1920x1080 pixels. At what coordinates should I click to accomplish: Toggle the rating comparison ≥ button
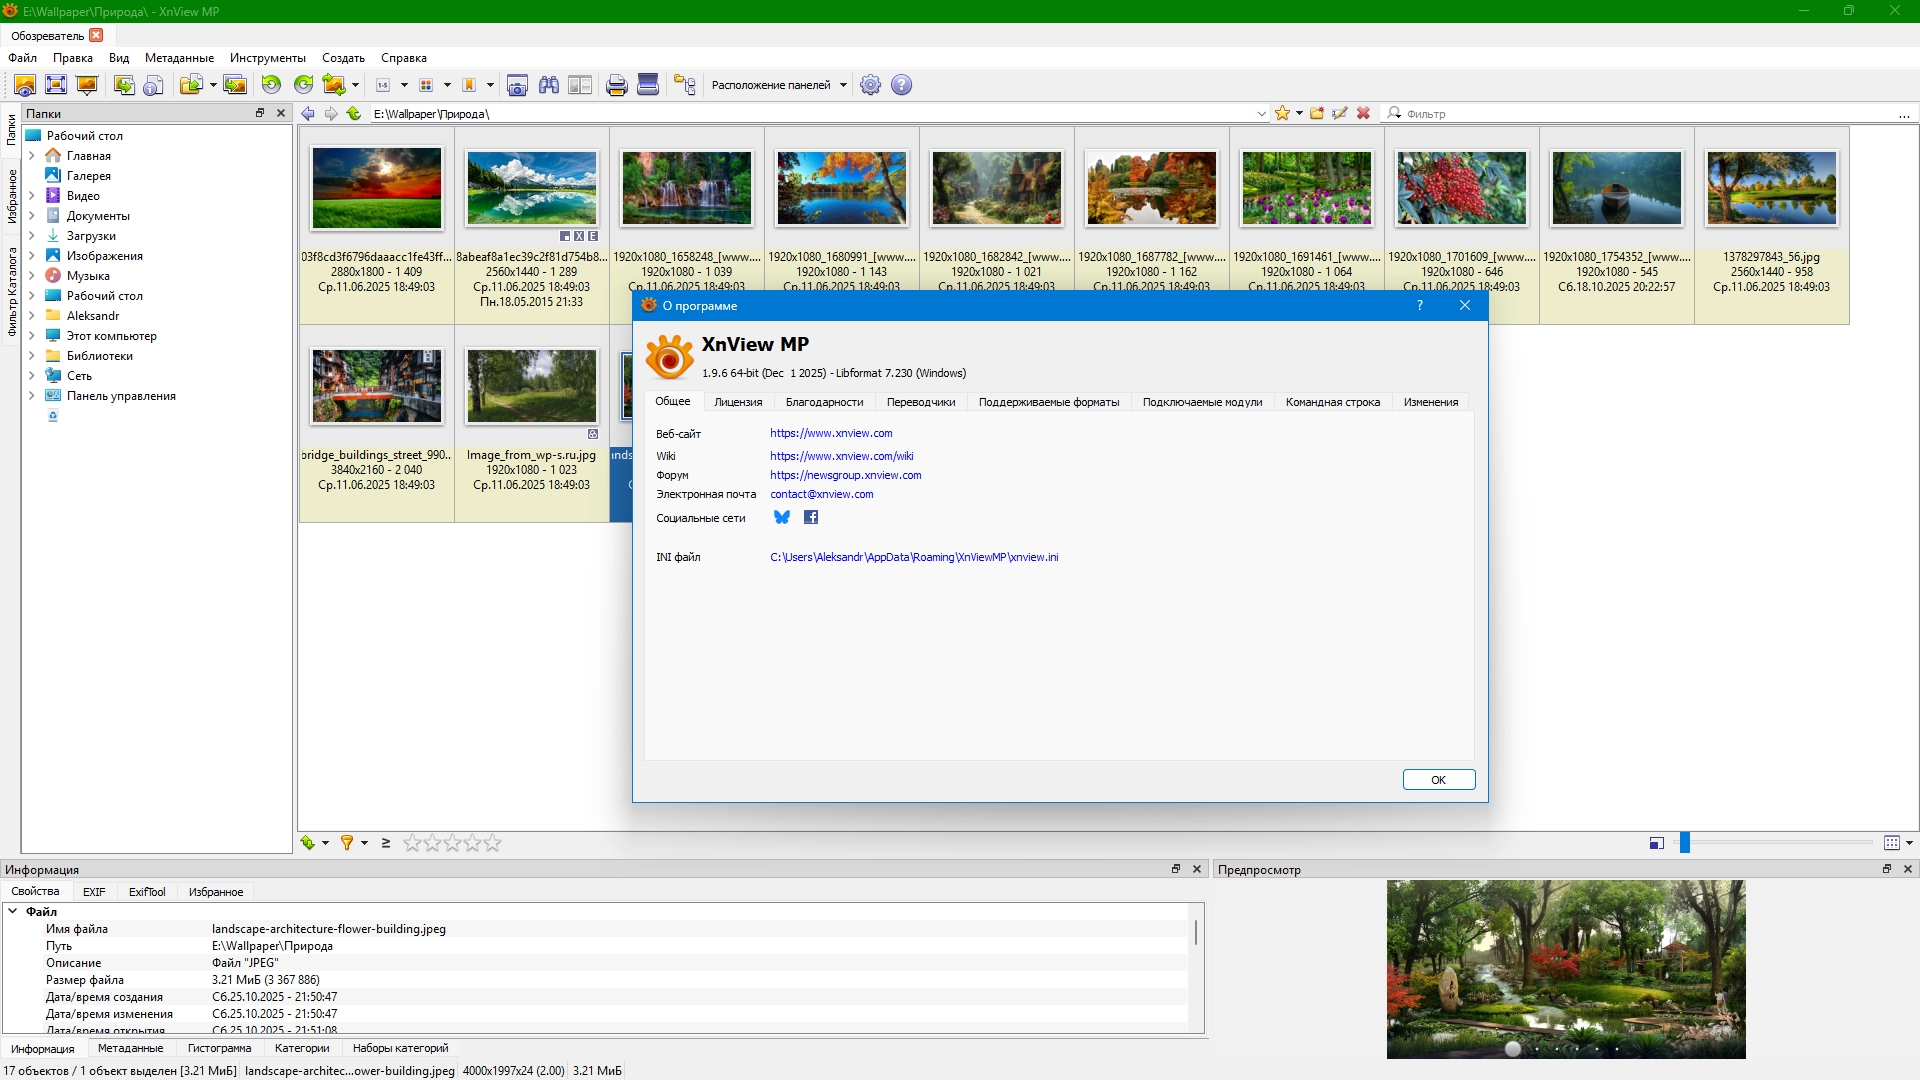tap(386, 843)
